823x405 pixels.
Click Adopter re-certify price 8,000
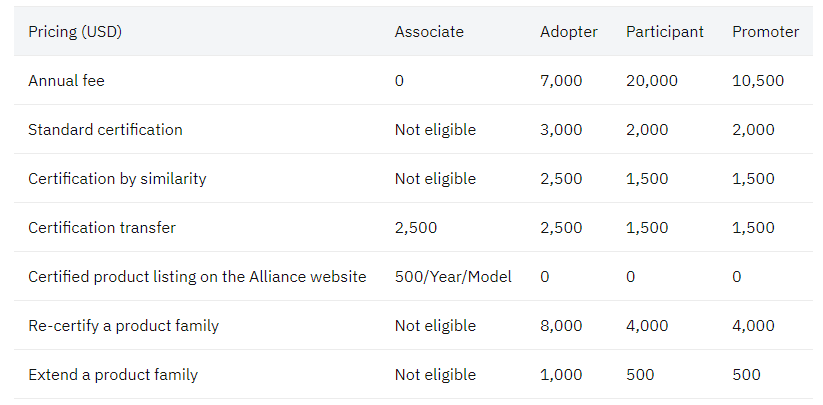coord(561,326)
